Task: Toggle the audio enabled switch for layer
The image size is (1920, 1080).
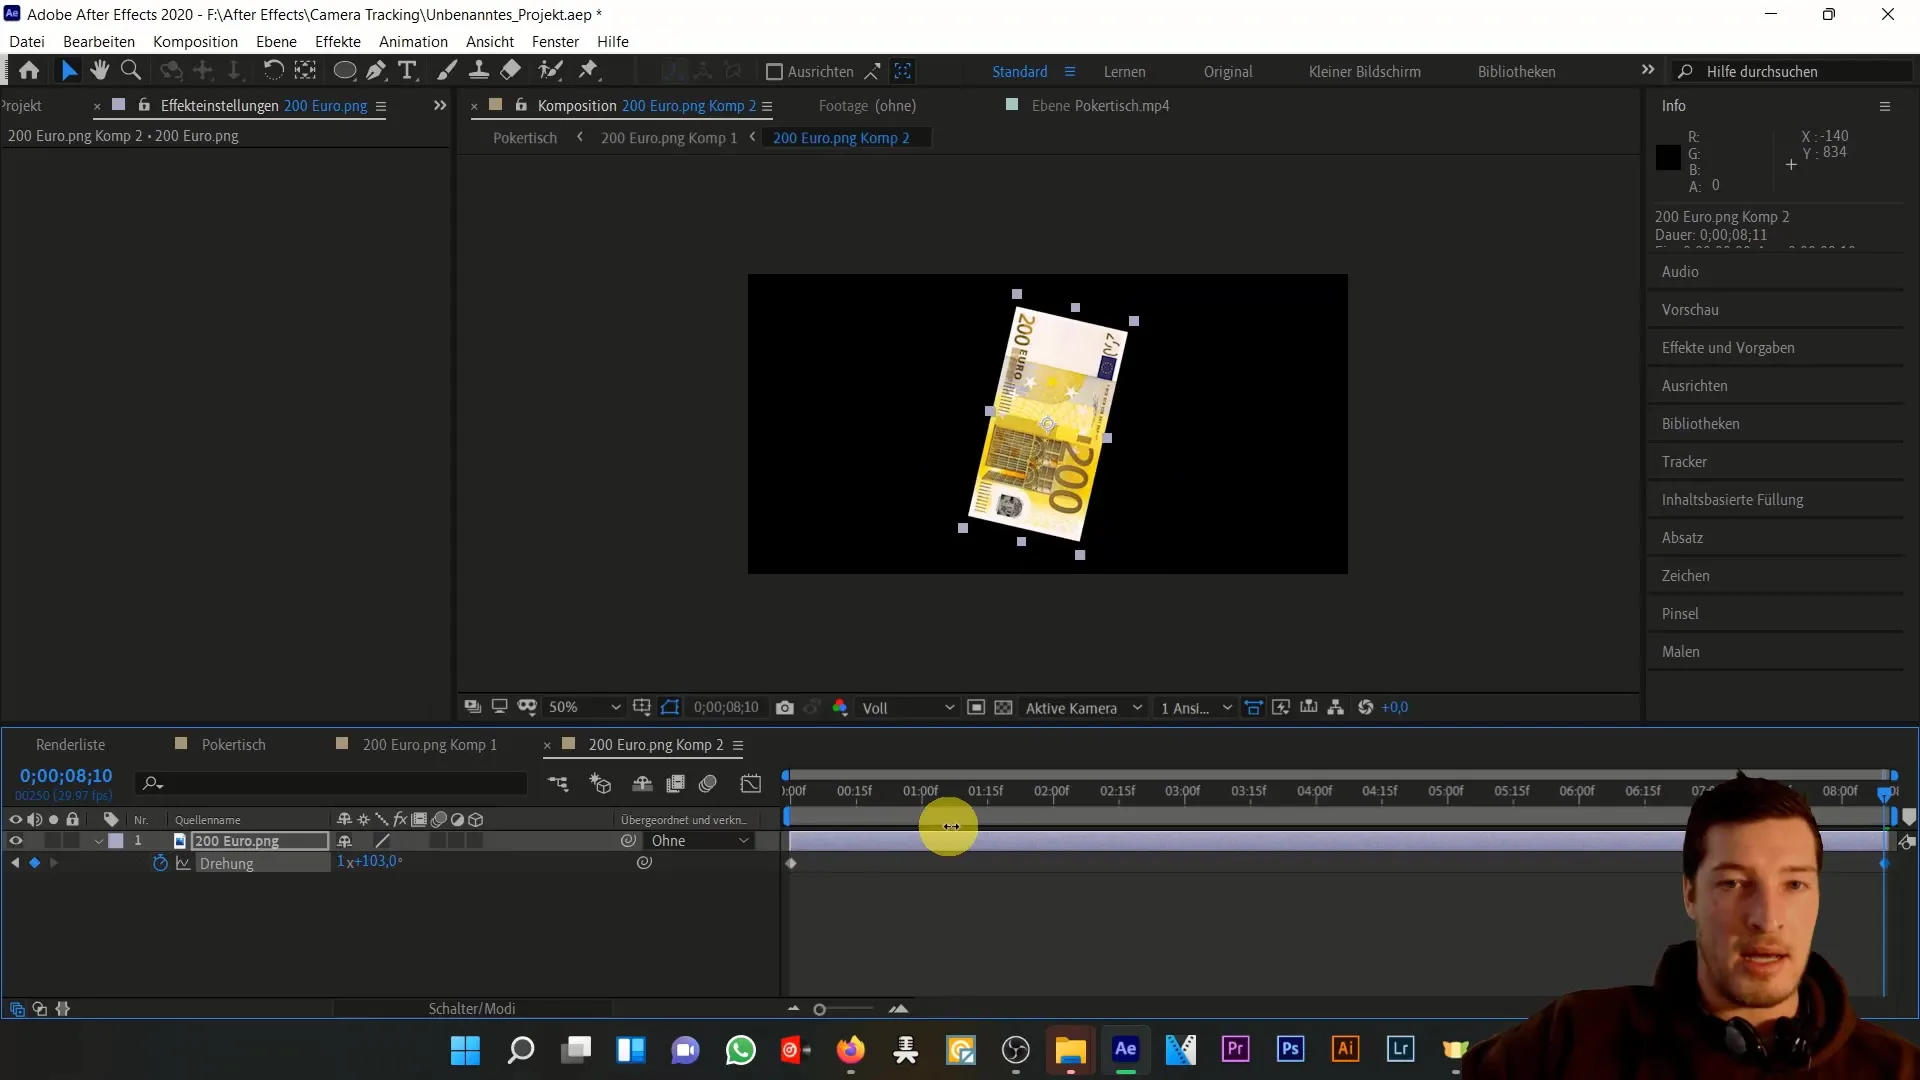Action: tap(34, 841)
